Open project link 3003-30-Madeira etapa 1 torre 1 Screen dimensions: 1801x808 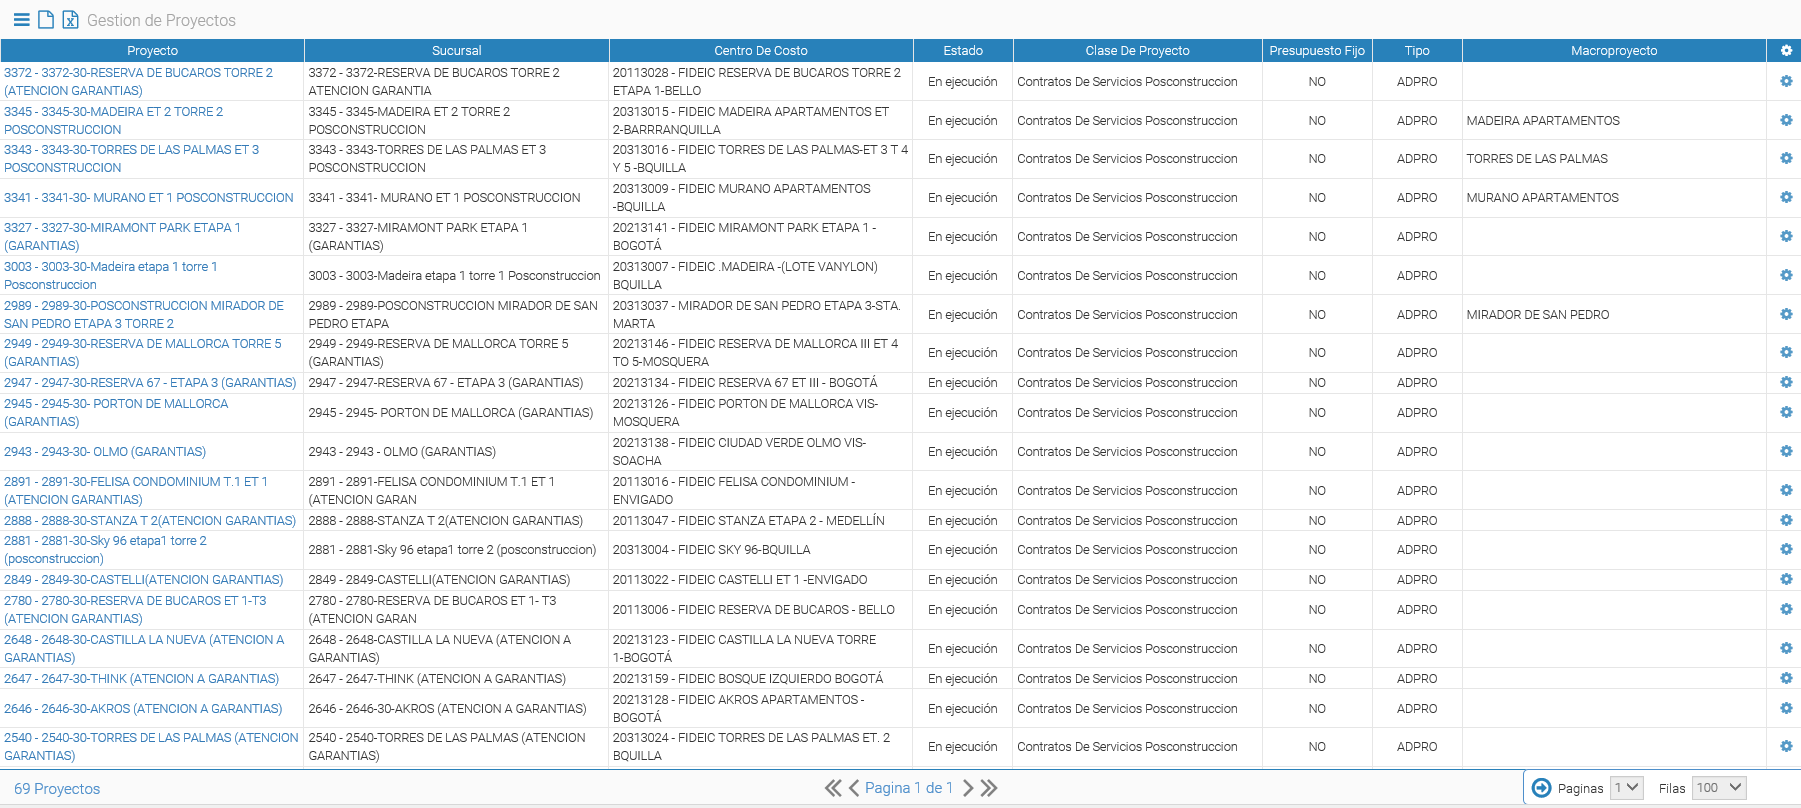point(110,275)
